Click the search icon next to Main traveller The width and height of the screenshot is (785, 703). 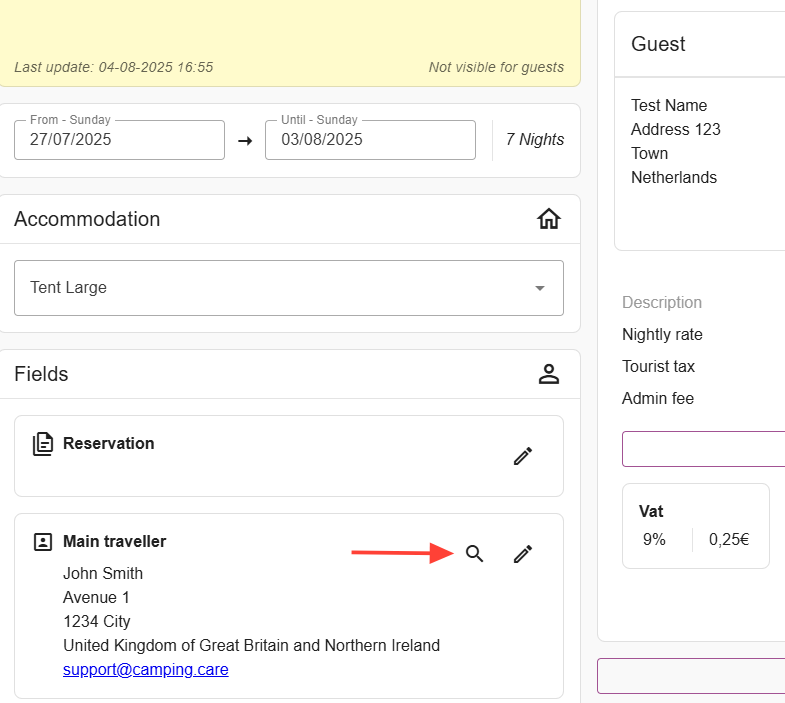click(x=475, y=554)
